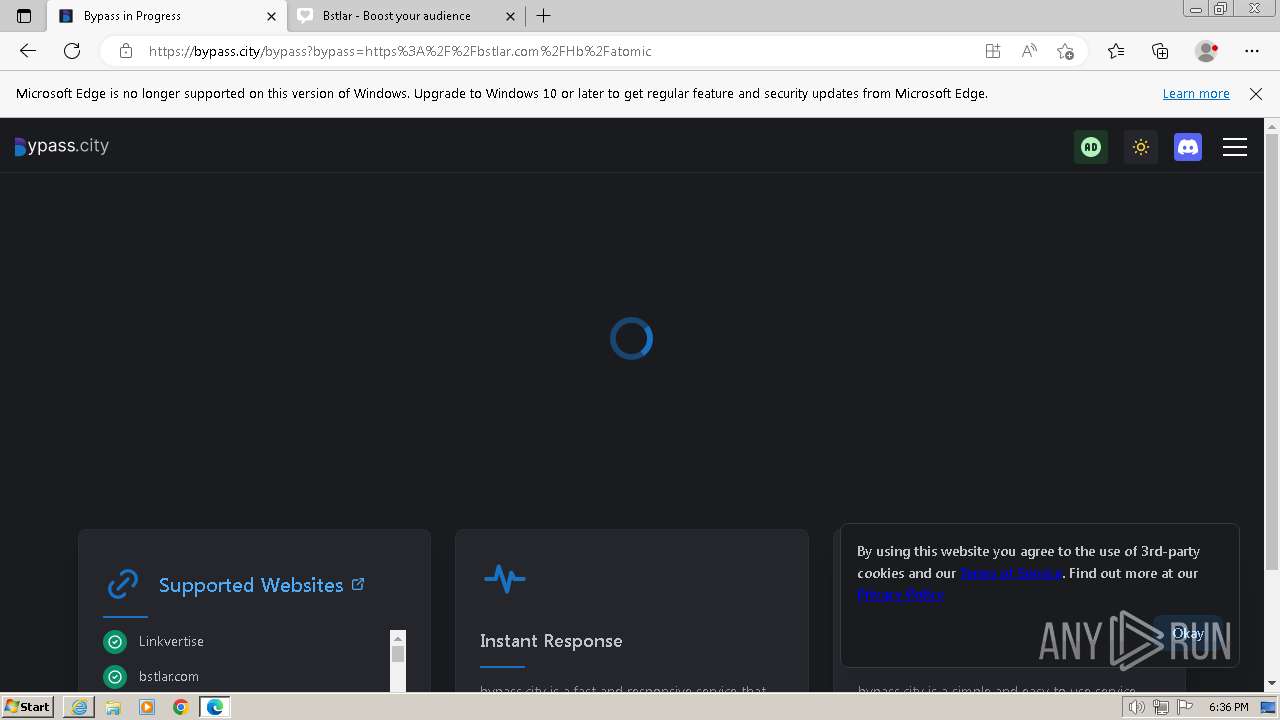Open the Favorites list

tap(1116, 51)
